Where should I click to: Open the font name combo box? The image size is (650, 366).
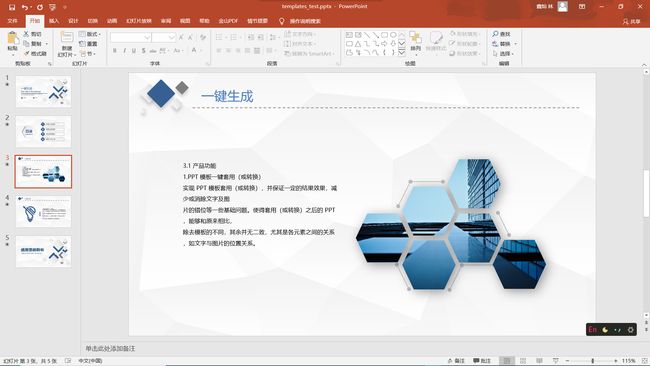click(130, 37)
